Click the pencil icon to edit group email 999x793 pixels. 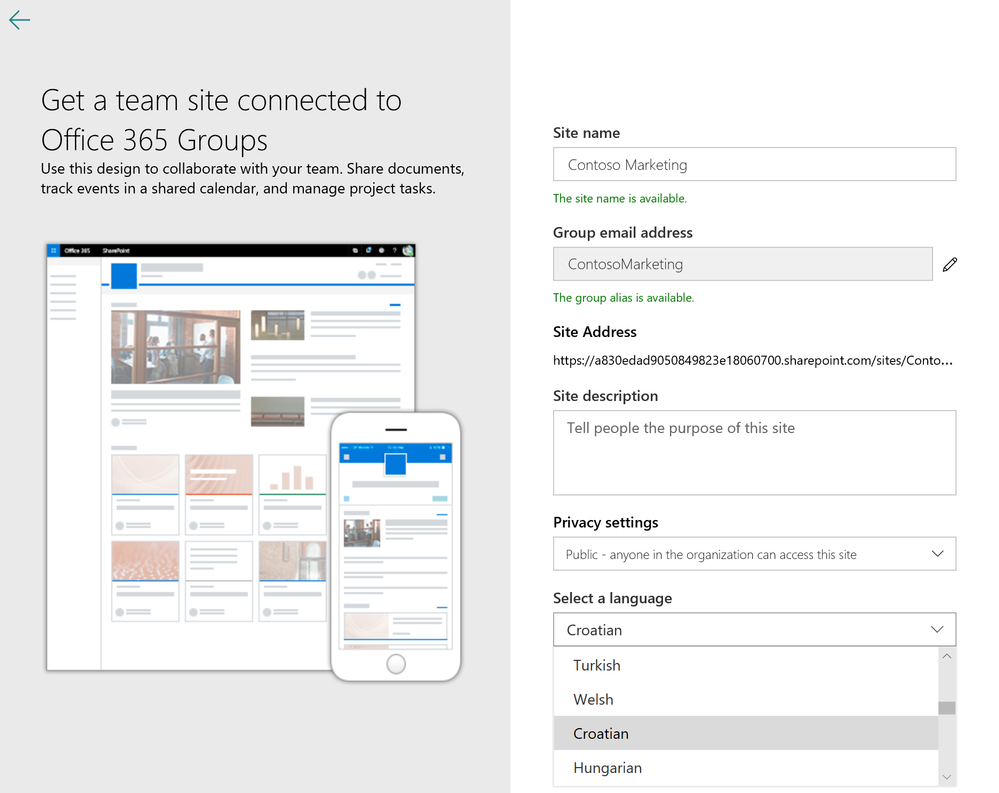(949, 264)
